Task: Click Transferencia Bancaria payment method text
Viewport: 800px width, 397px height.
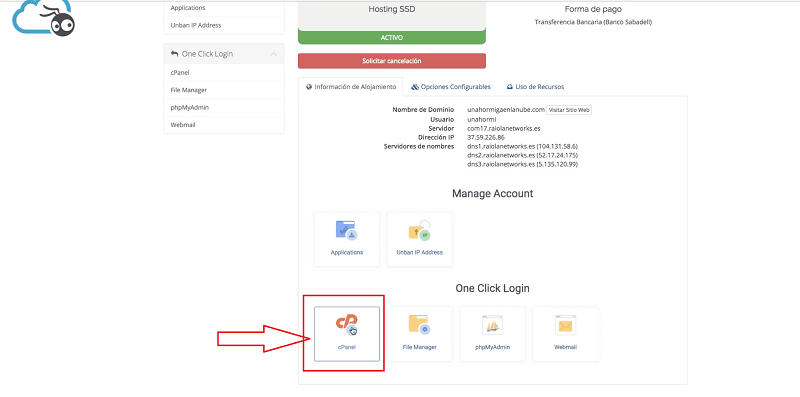Action: (x=593, y=22)
